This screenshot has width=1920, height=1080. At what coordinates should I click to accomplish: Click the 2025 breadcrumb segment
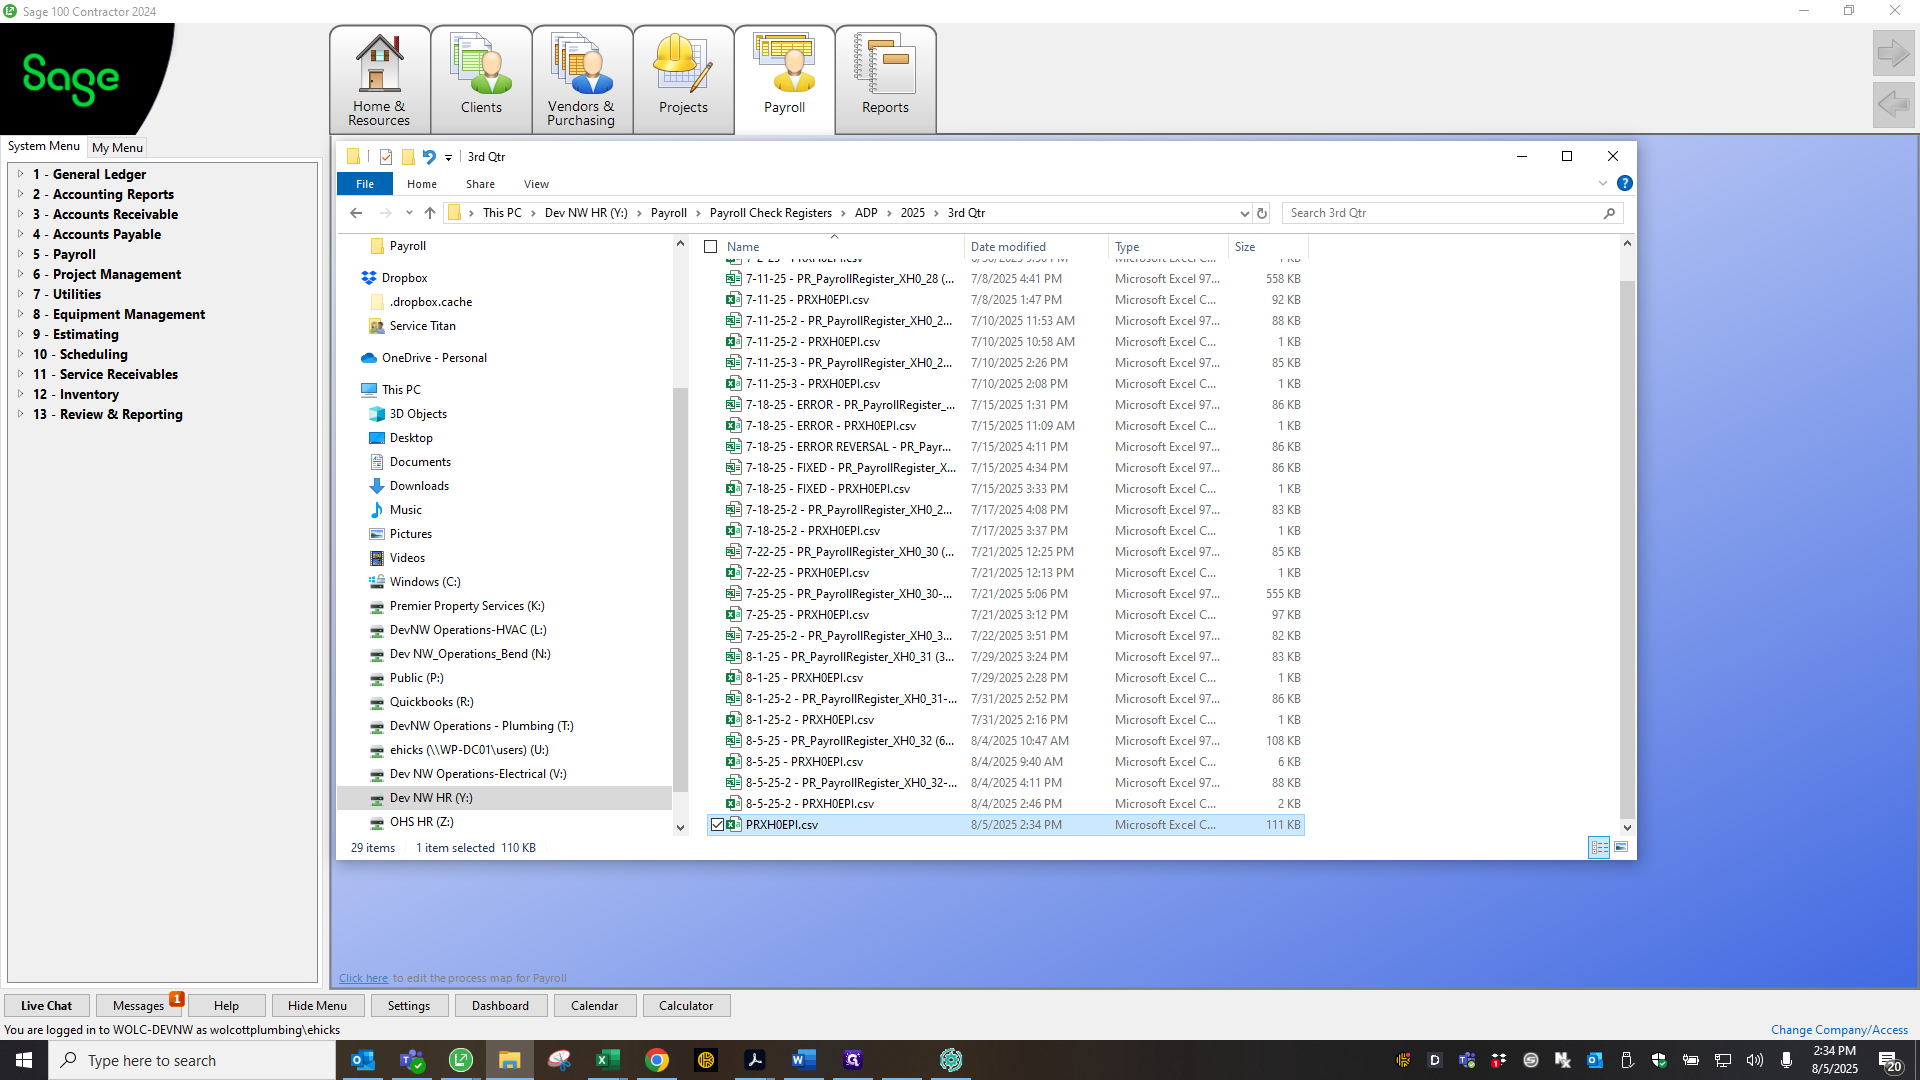(912, 213)
